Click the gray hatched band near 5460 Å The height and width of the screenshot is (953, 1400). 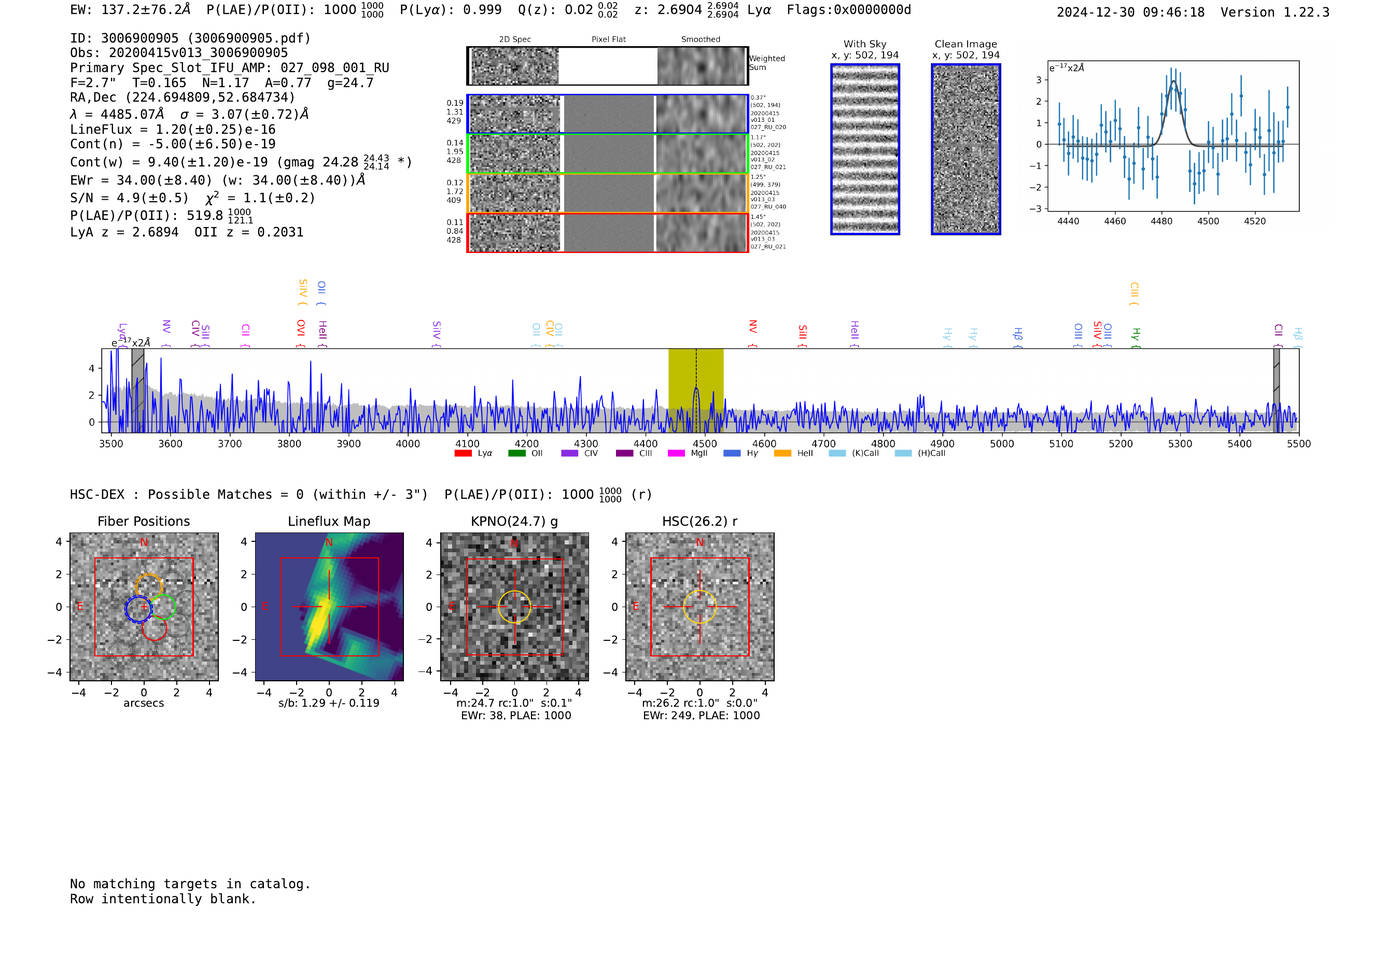pyautogui.click(x=1276, y=391)
